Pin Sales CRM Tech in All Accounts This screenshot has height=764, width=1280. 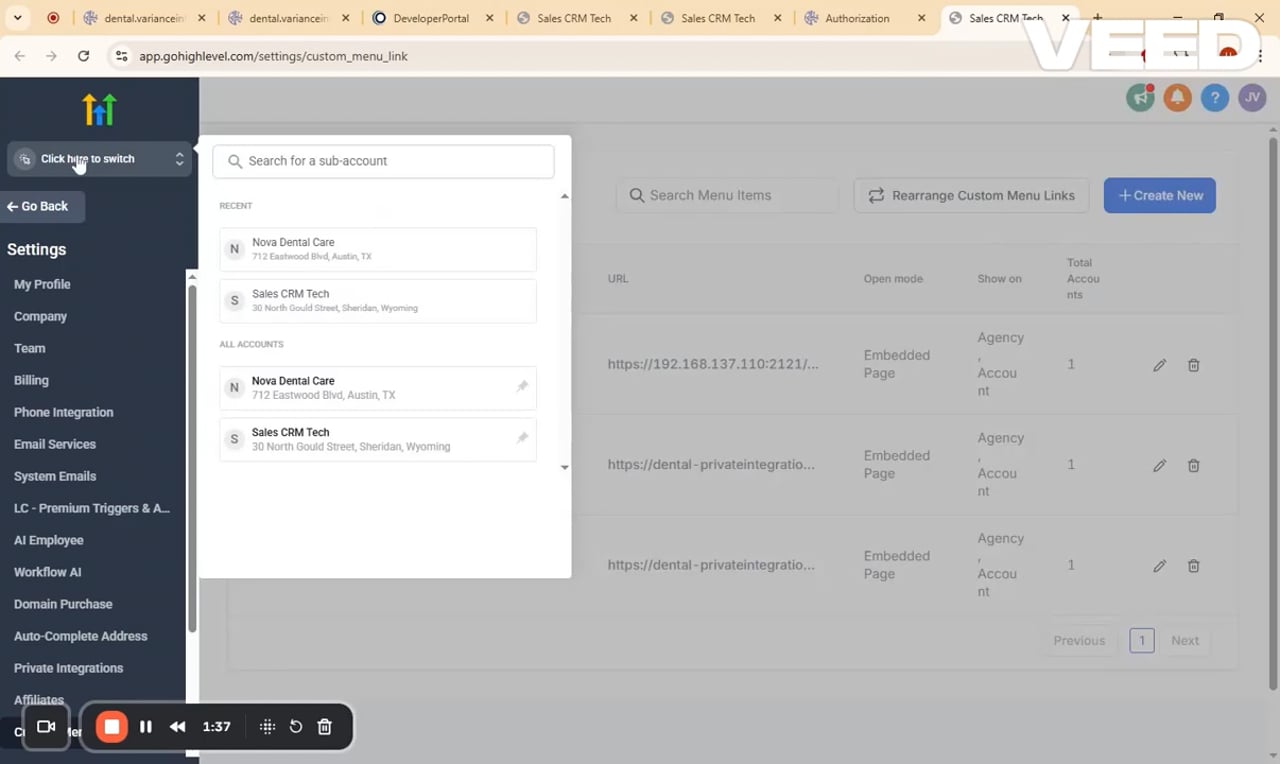(522, 438)
